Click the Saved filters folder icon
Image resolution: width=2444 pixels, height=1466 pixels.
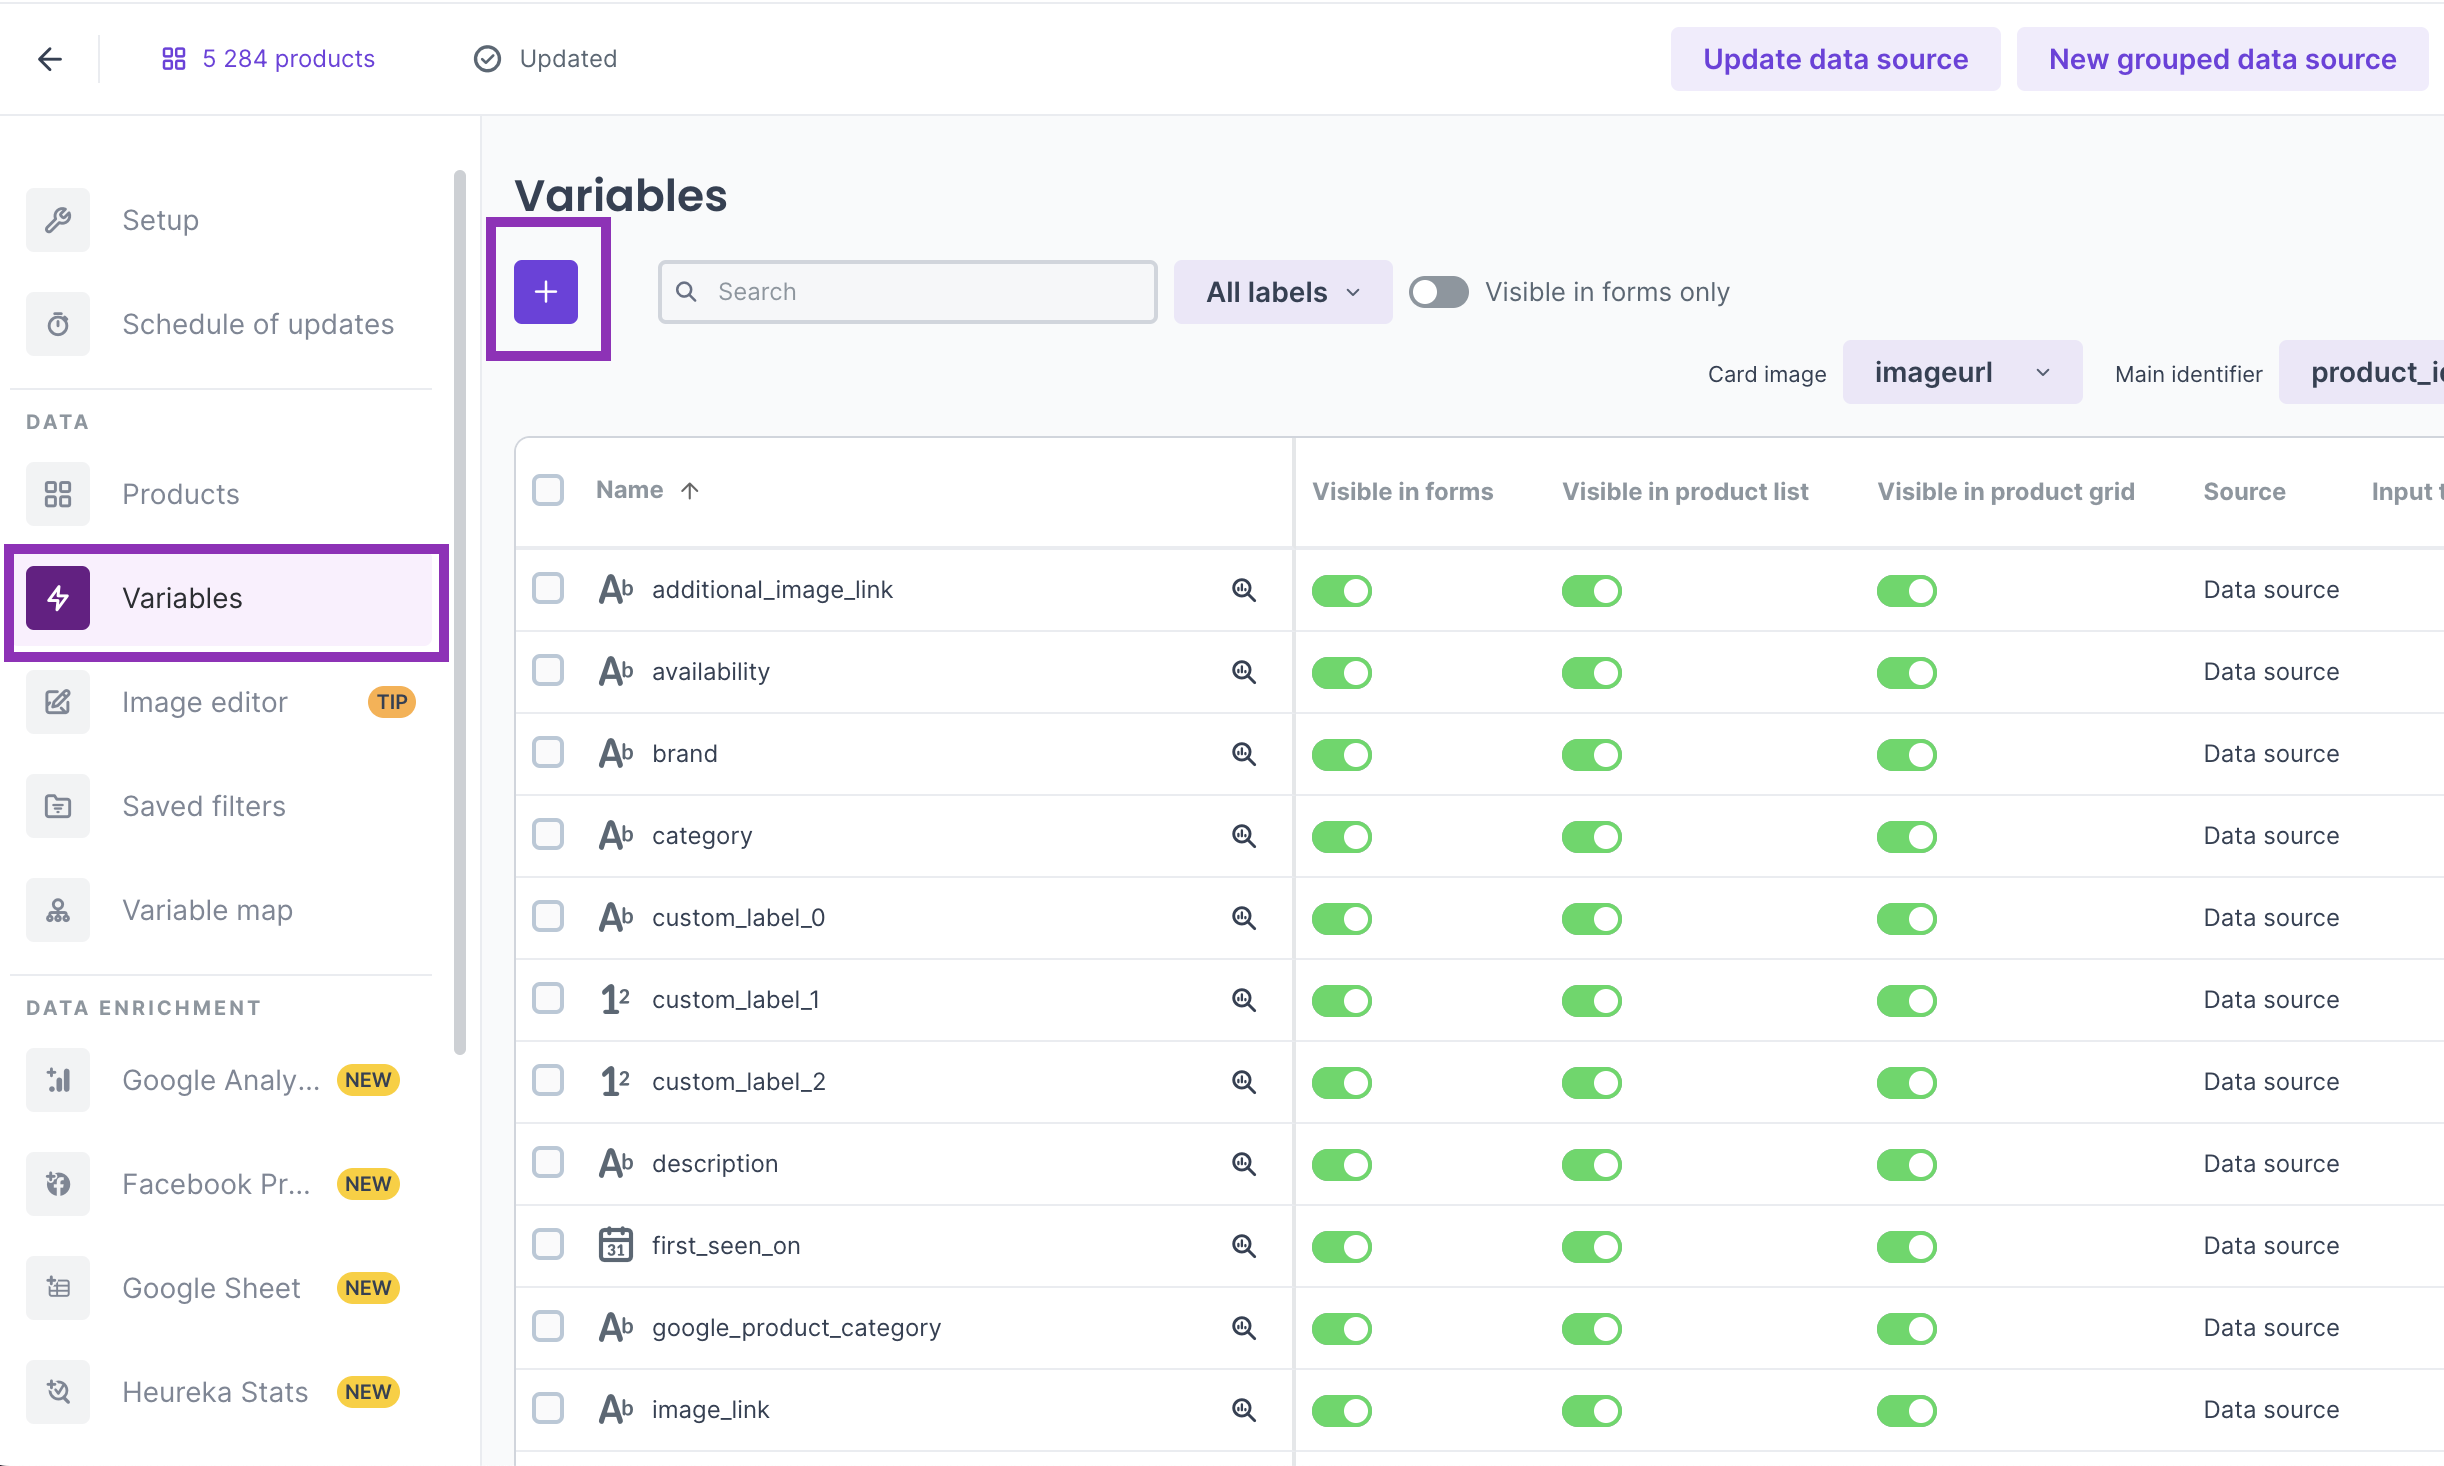pyautogui.click(x=58, y=806)
